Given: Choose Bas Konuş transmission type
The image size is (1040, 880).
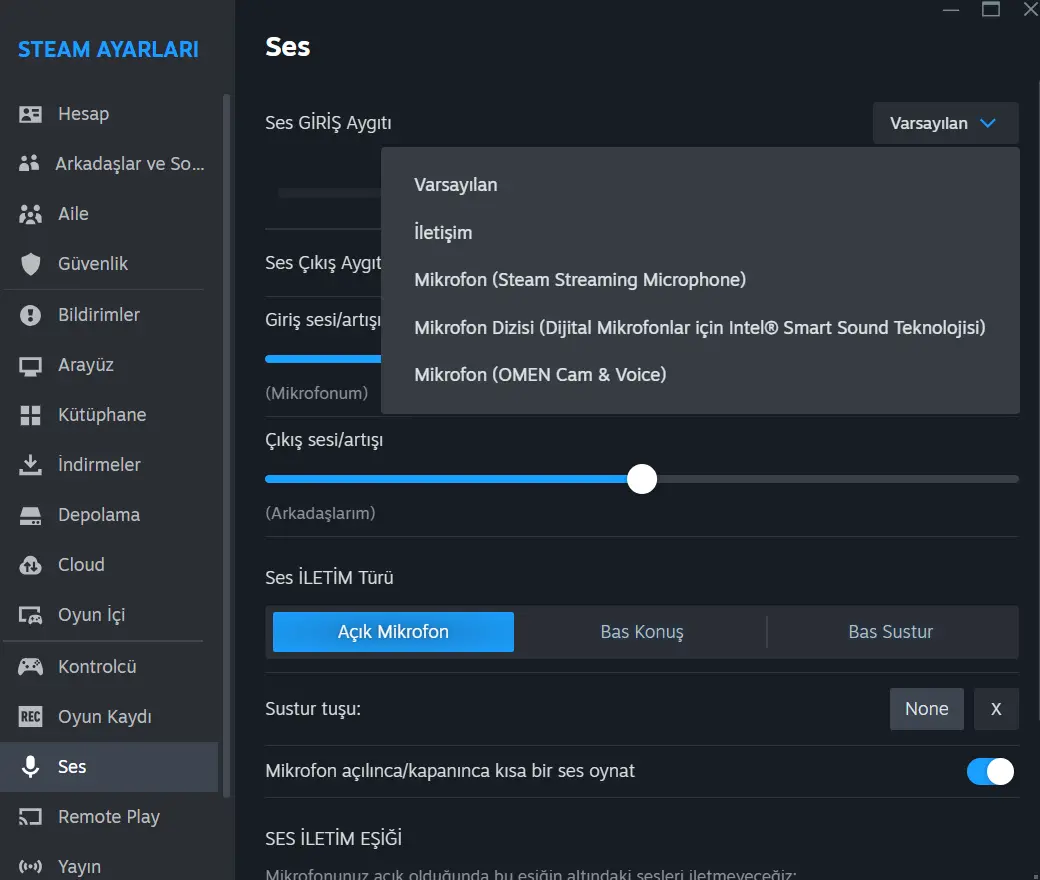Looking at the screenshot, I should click(641, 632).
